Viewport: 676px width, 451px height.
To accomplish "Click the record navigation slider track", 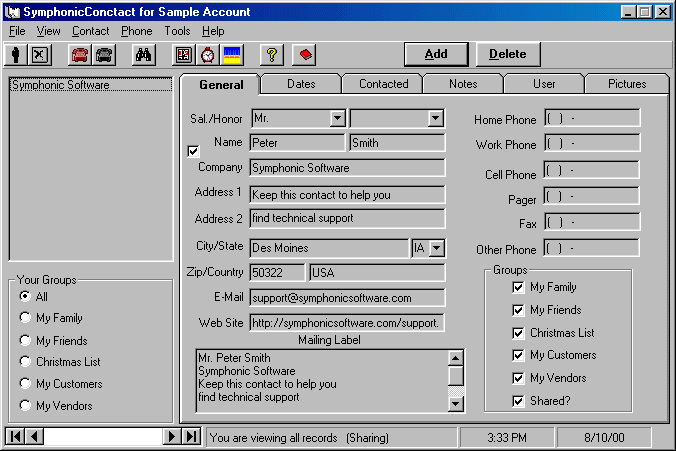I will tap(103, 436).
